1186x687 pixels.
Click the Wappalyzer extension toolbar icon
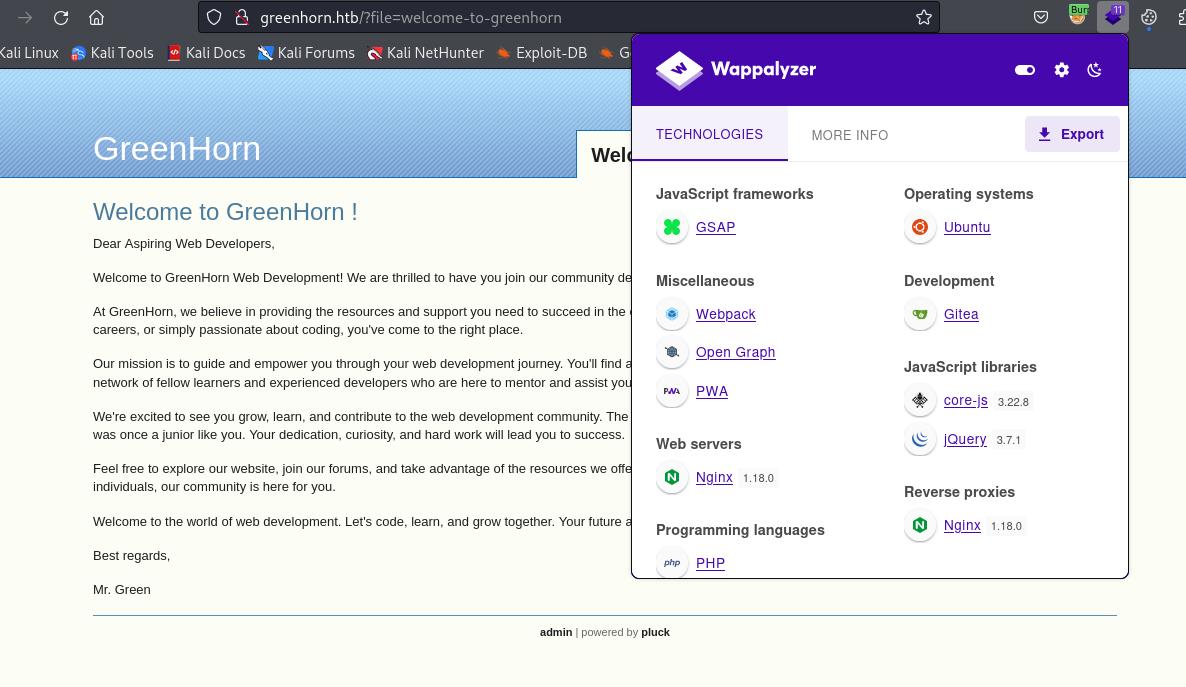tap(1113, 16)
